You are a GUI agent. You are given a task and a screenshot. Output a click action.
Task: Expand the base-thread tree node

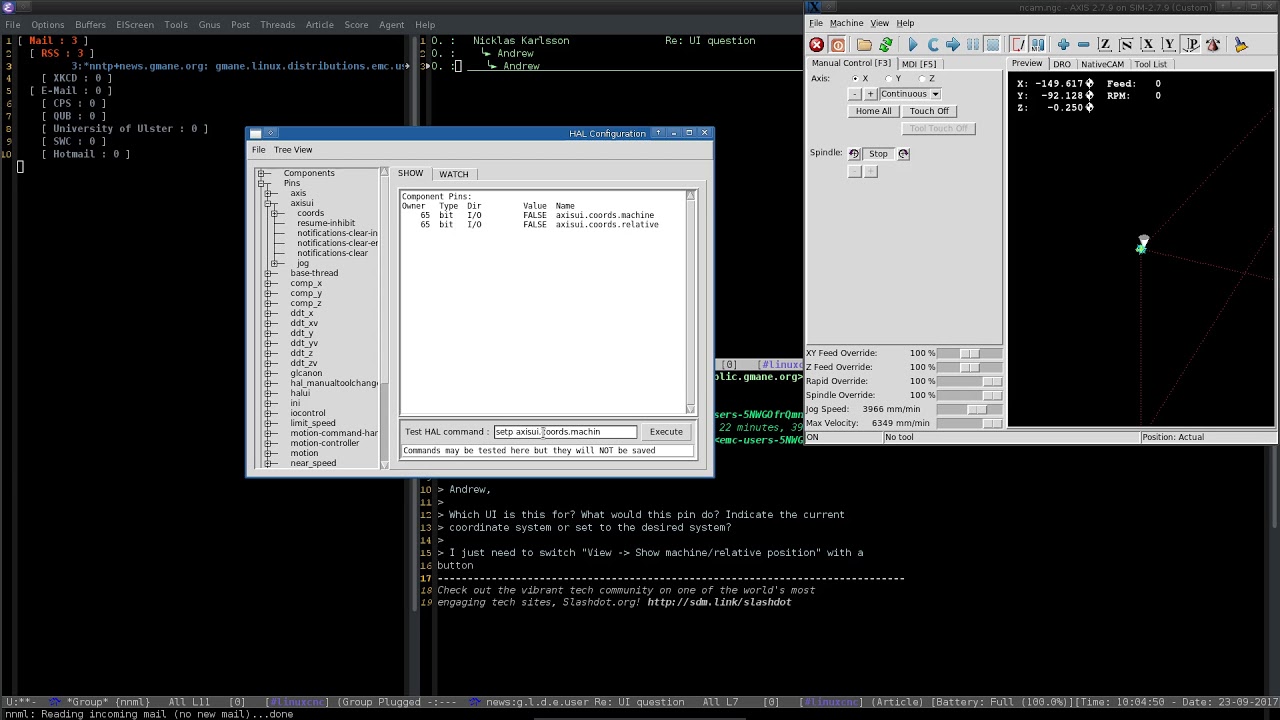pyautogui.click(x=270, y=273)
